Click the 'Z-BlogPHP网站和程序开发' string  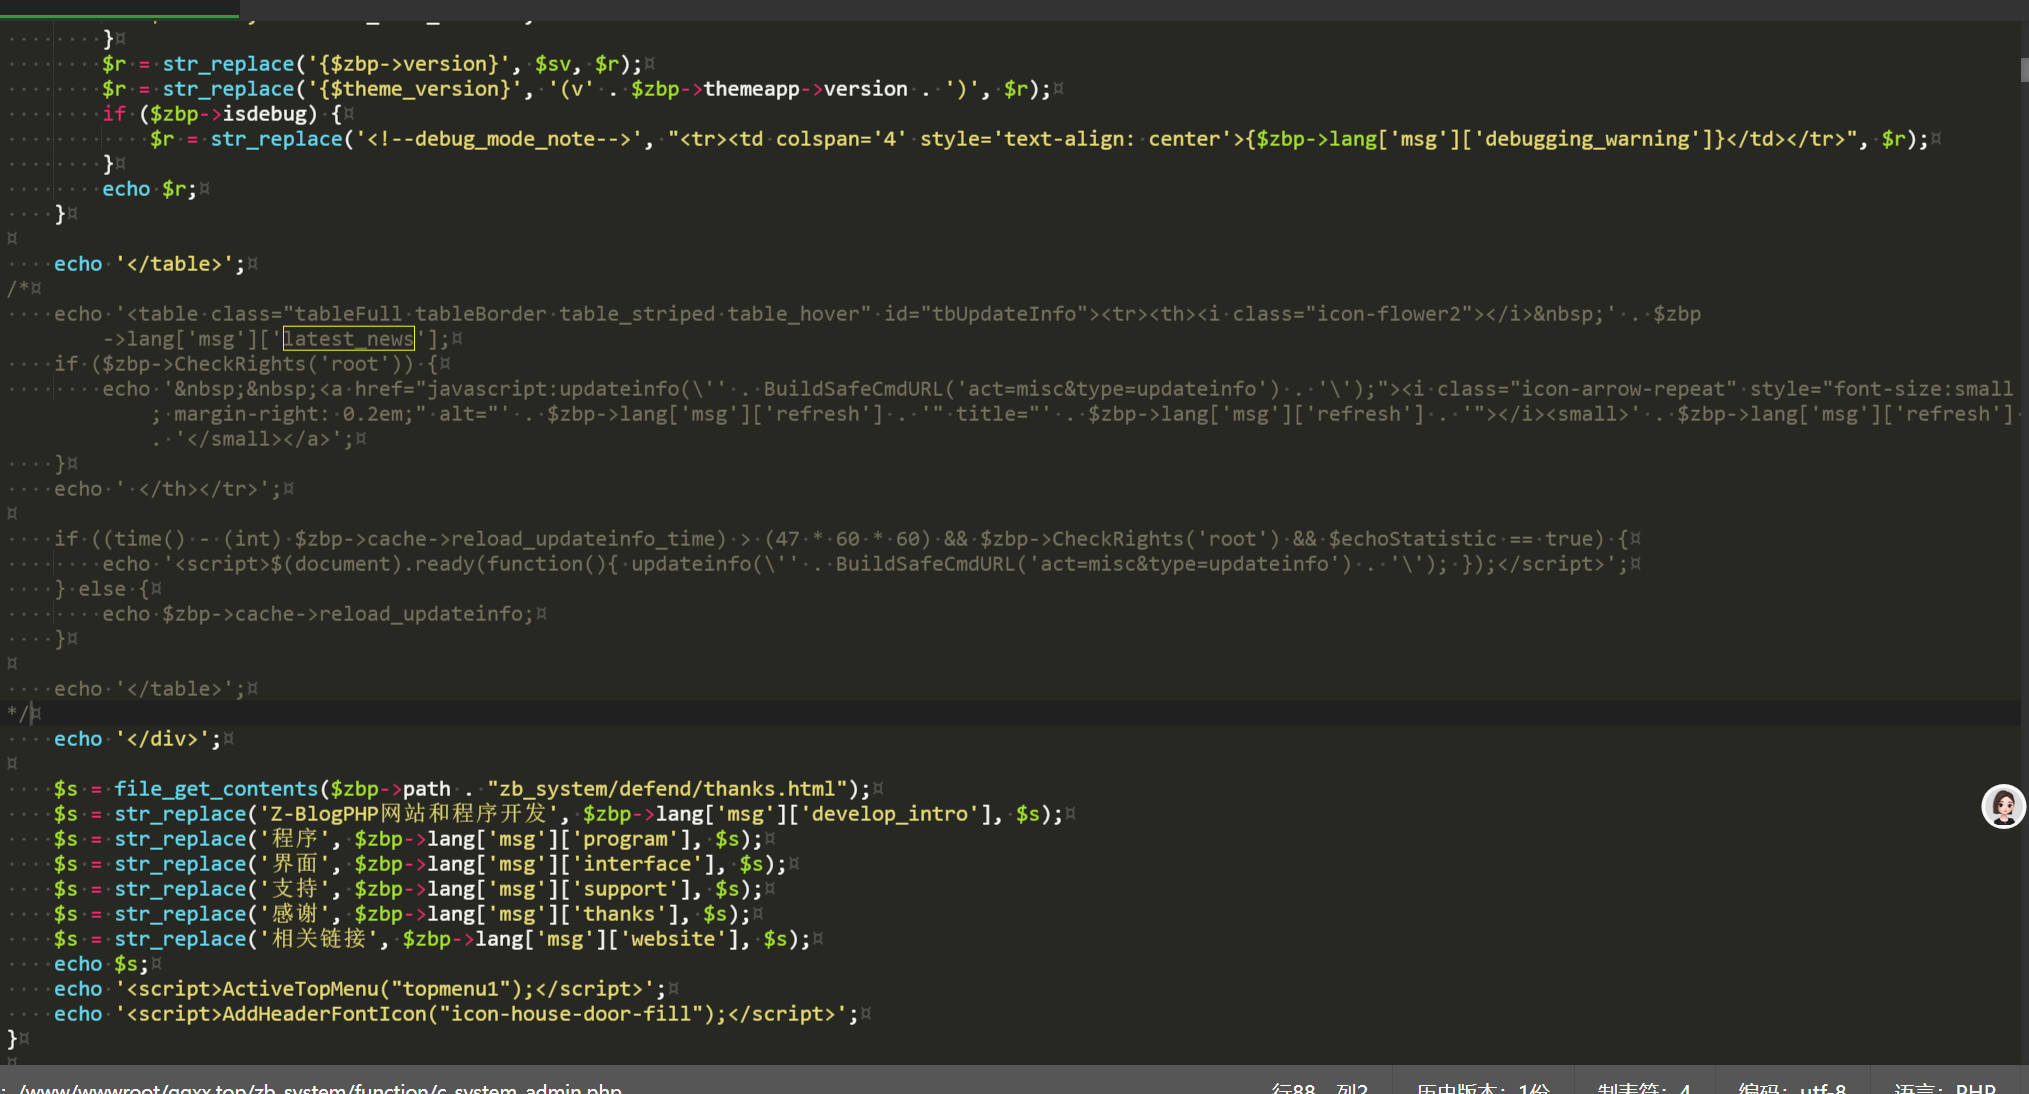408,814
